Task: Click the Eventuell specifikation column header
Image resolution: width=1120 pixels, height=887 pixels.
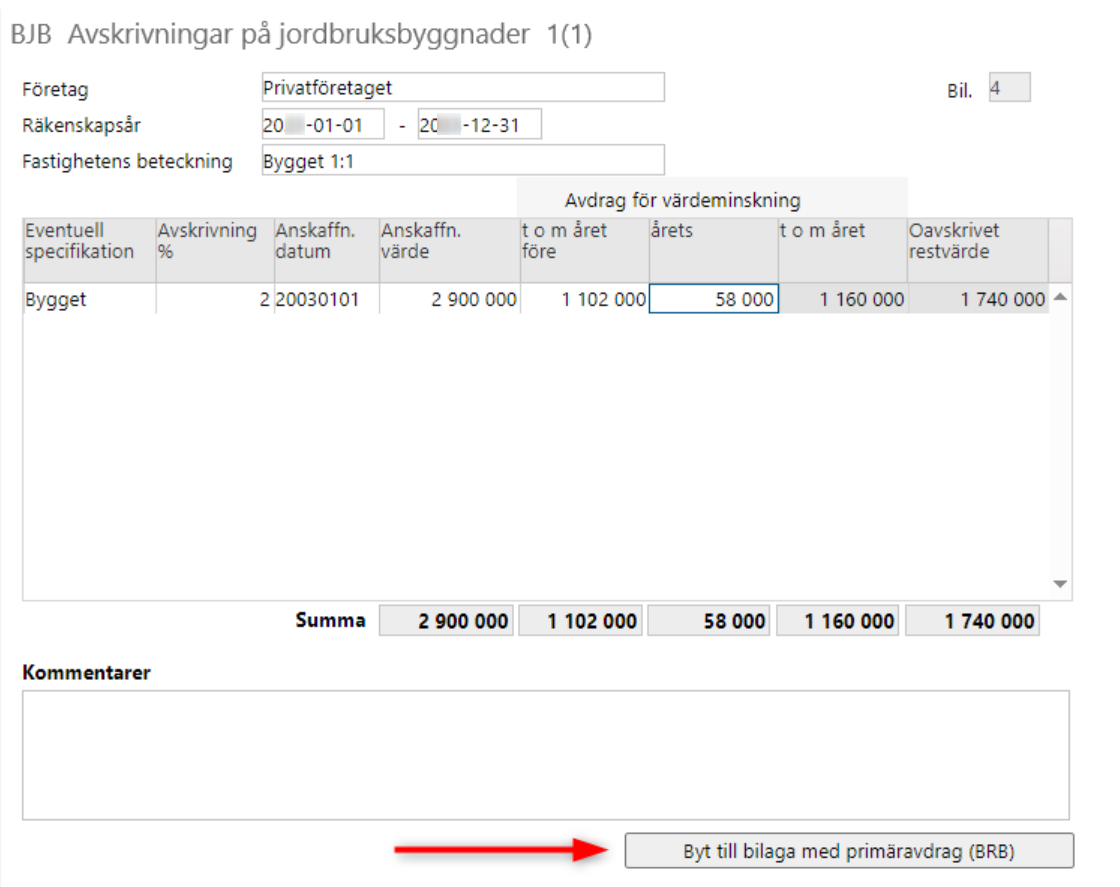Action: (x=89, y=250)
